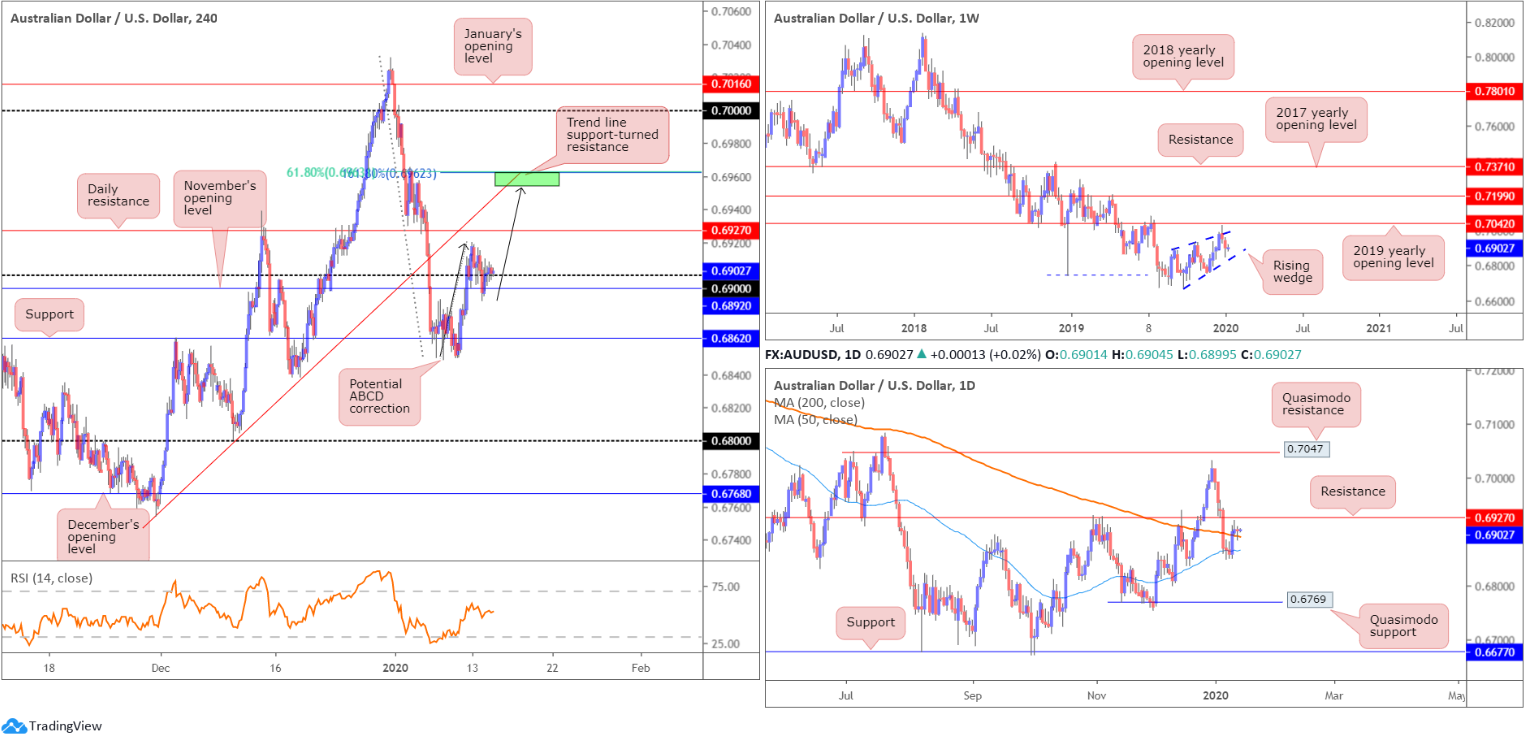
Task: Click the "Resistance" callout on weekly chart
Action: [x=1200, y=140]
